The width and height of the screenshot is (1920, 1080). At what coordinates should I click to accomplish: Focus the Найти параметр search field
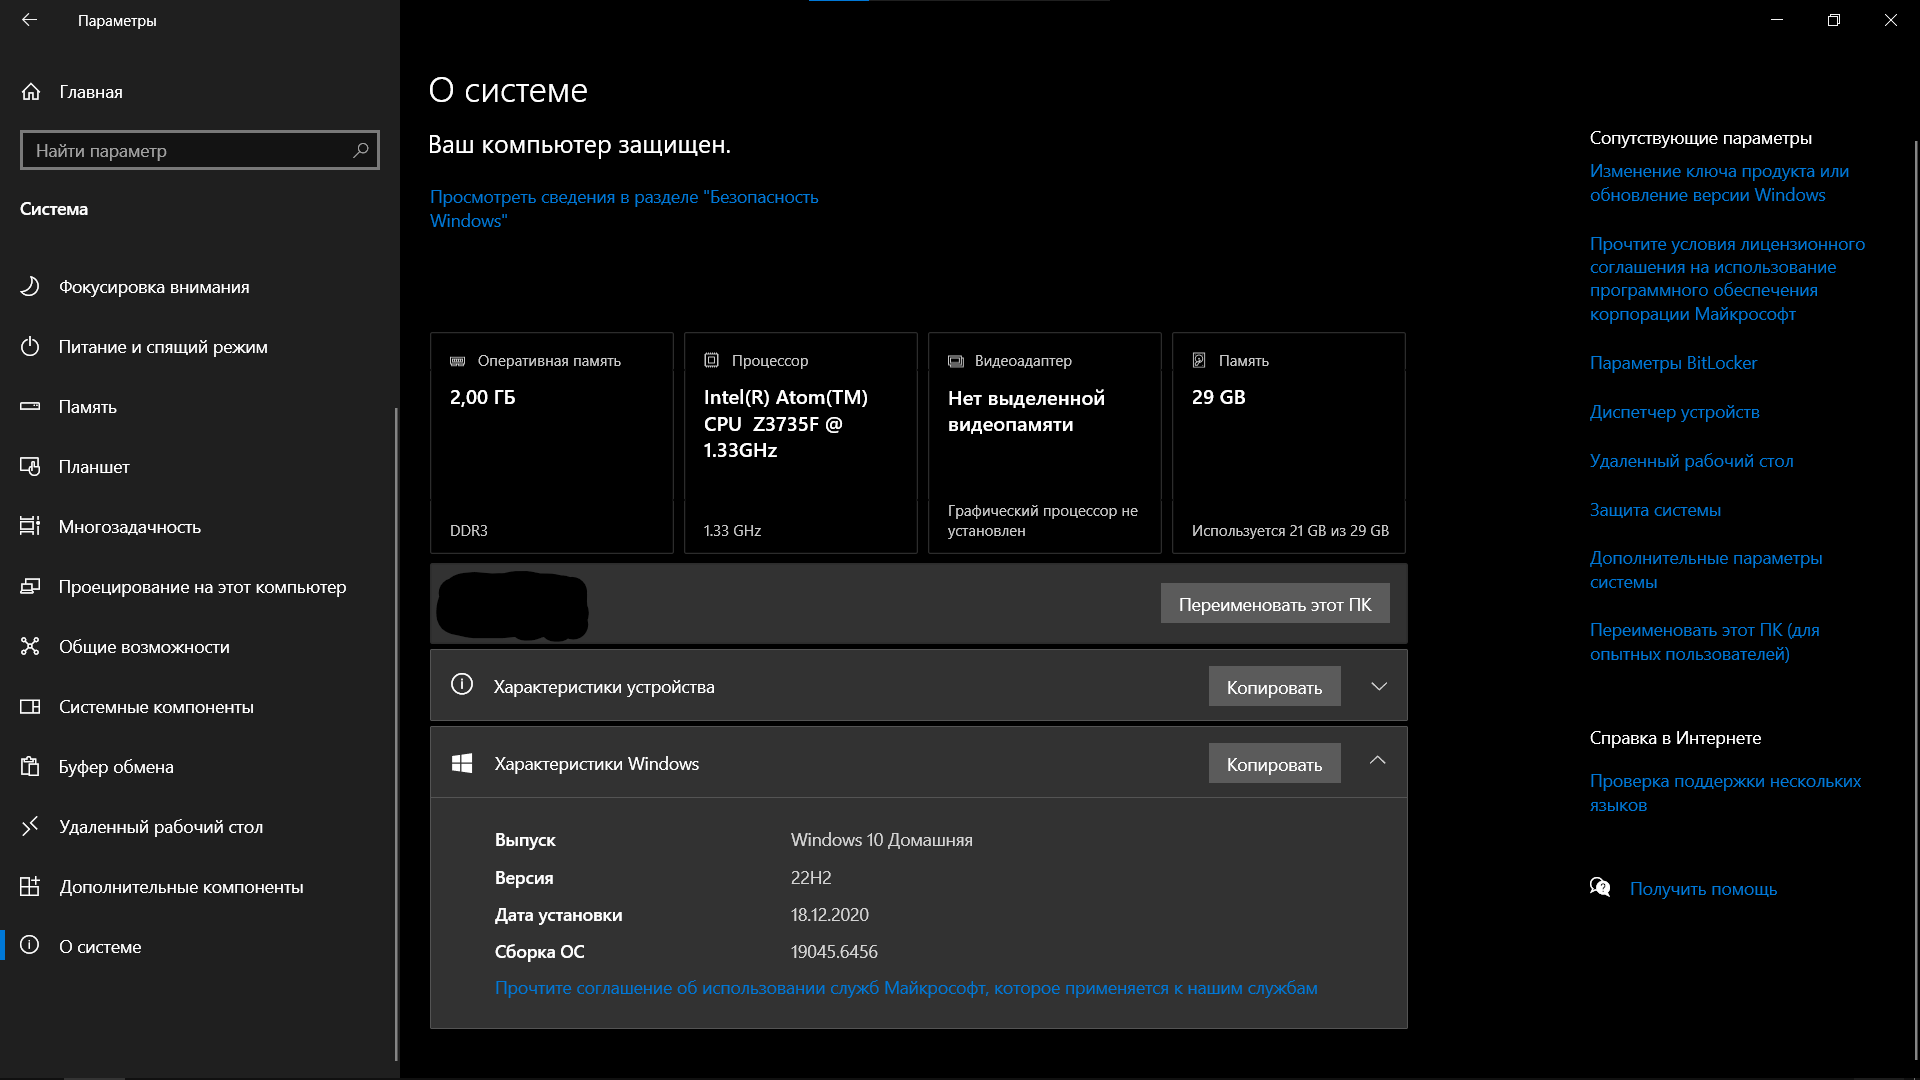(x=185, y=151)
